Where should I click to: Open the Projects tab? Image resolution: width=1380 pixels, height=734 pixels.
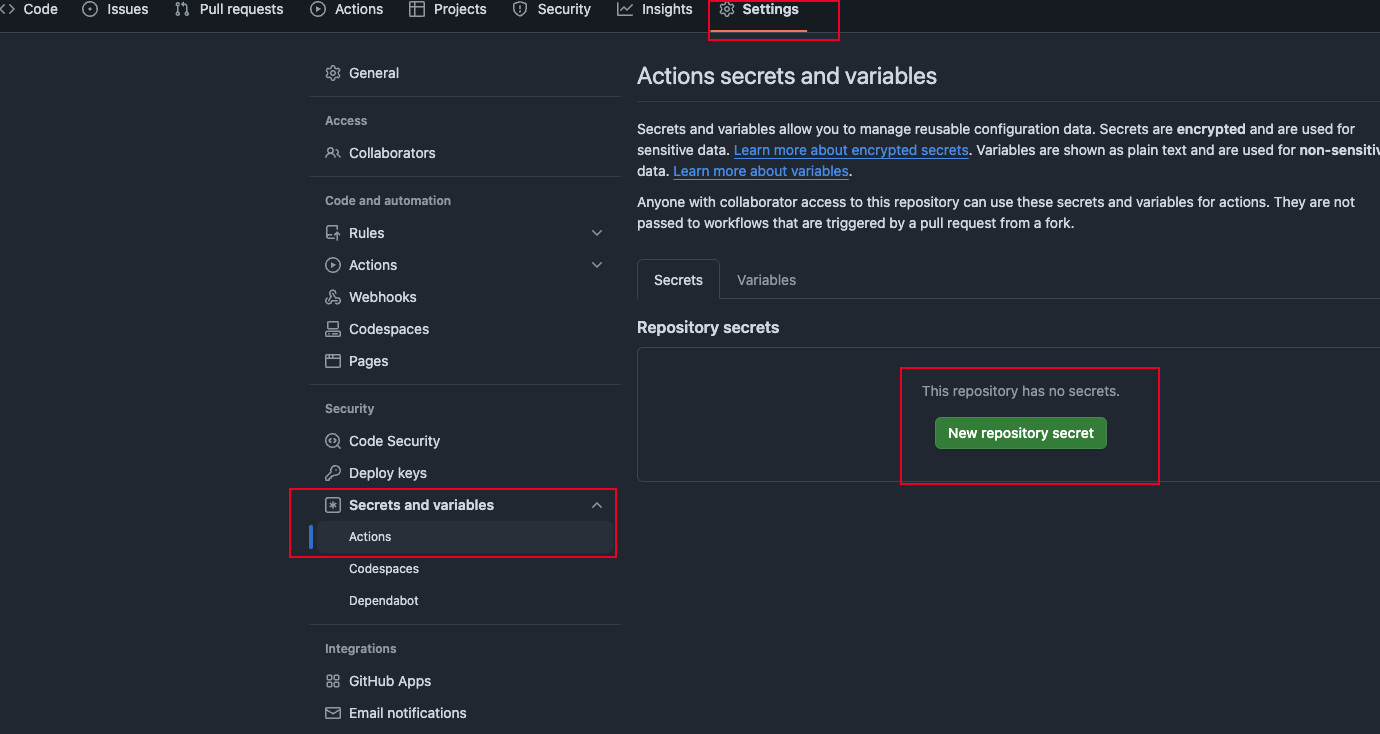[447, 9]
